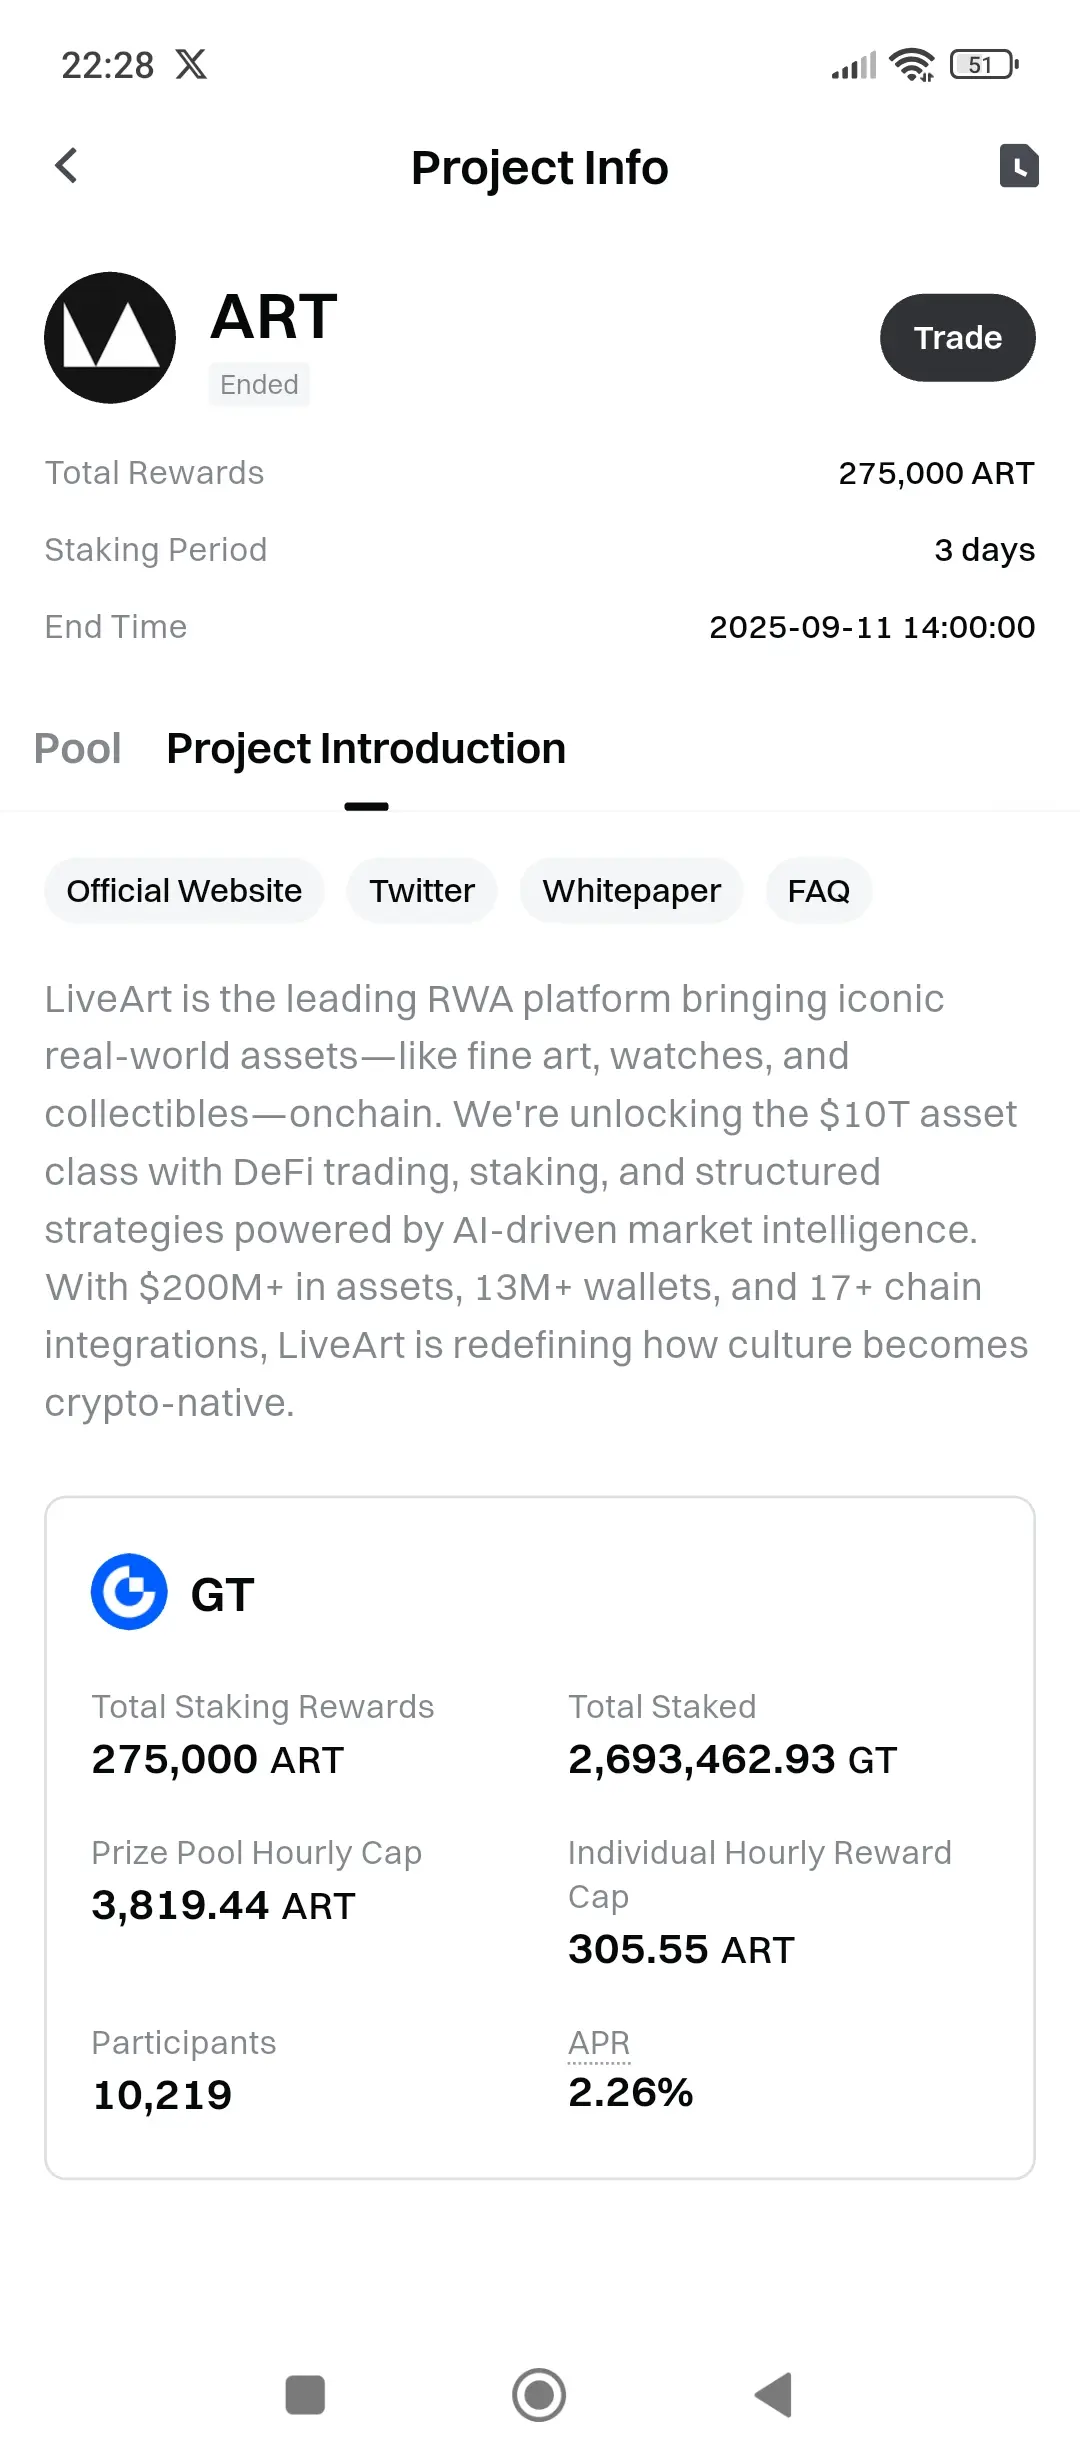Tap the GT token logo

click(129, 1592)
